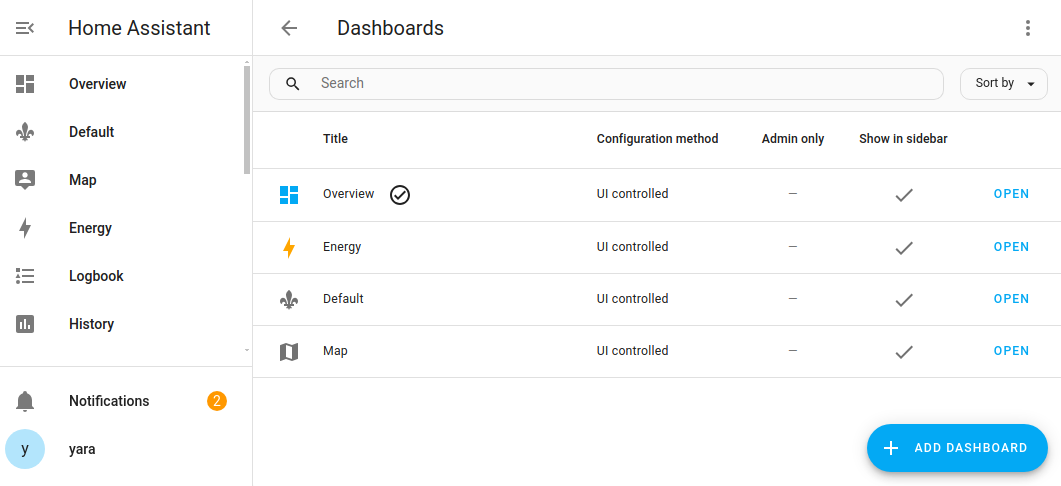Click OPEN for the Energy dashboard
Screen dimensions: 1061x486
(x=1012, y=247)
